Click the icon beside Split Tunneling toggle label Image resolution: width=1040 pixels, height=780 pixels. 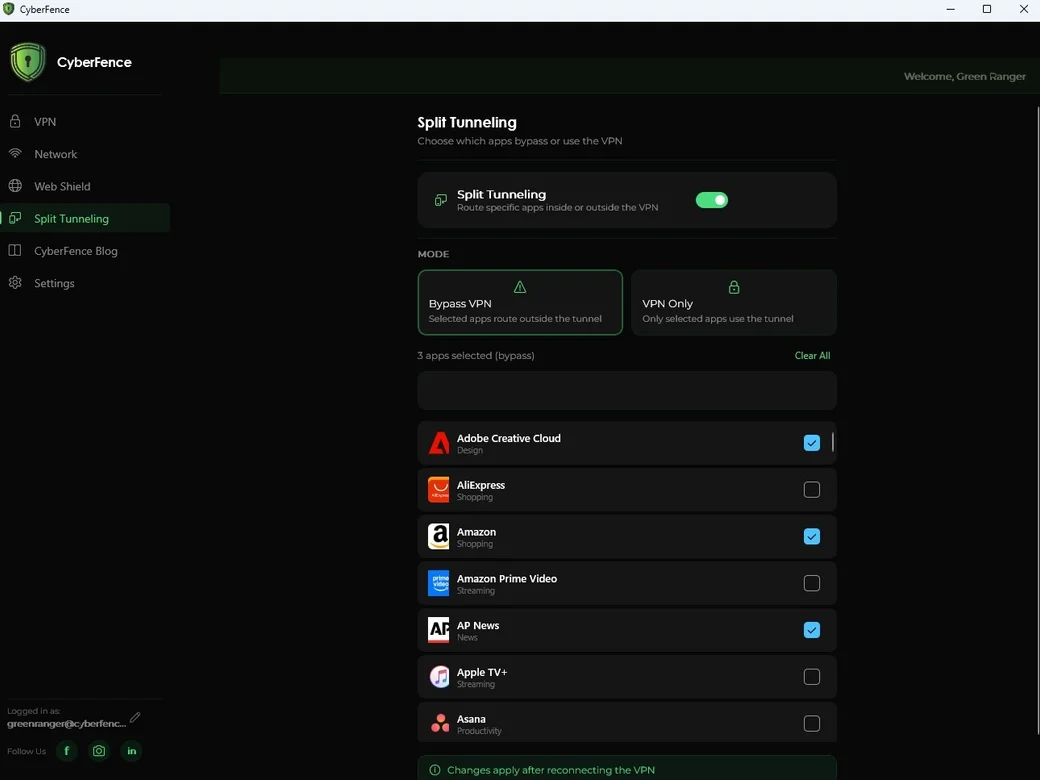tap(440, 200)
